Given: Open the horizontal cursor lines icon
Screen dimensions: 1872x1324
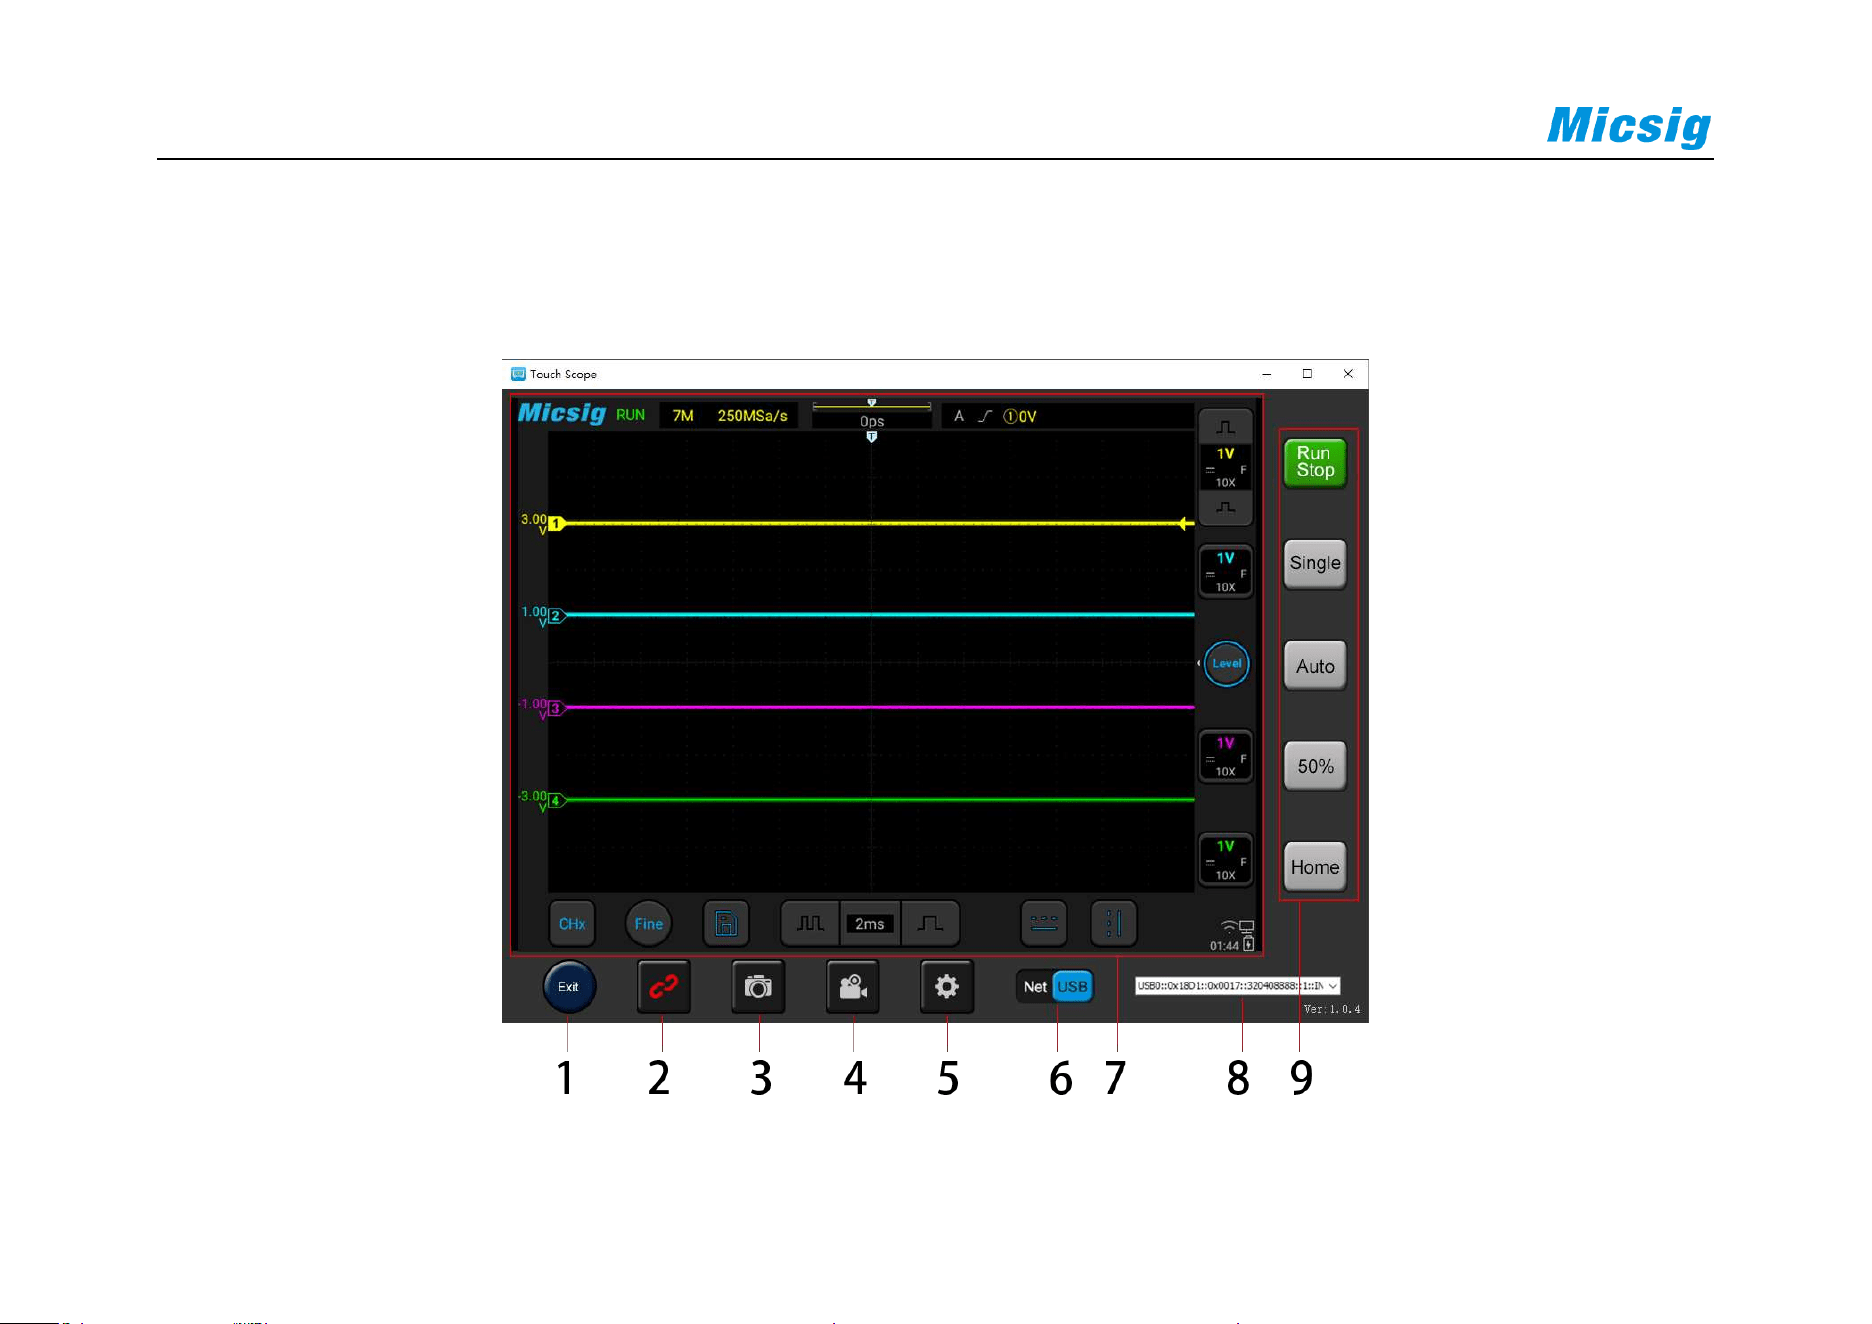Looking at the screenshot, I should click(1044, 924).
